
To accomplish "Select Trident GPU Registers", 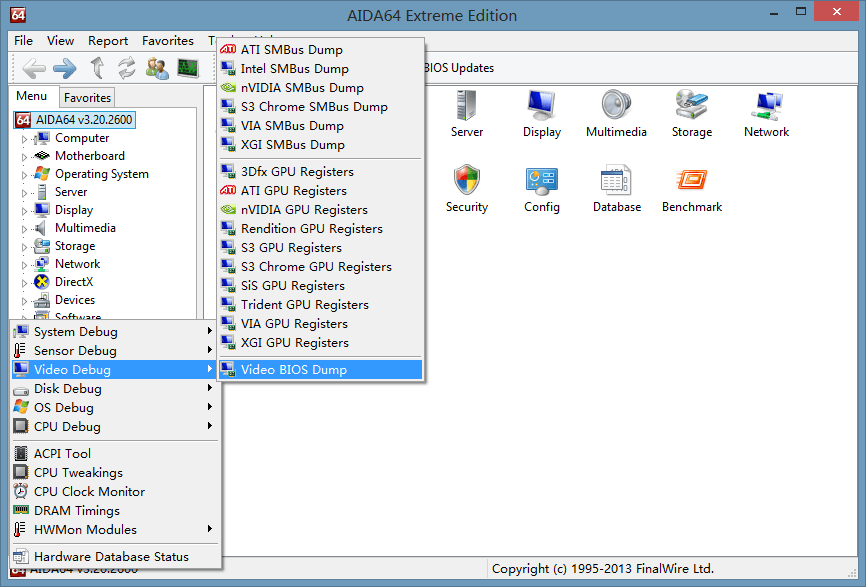I will 320,305.
